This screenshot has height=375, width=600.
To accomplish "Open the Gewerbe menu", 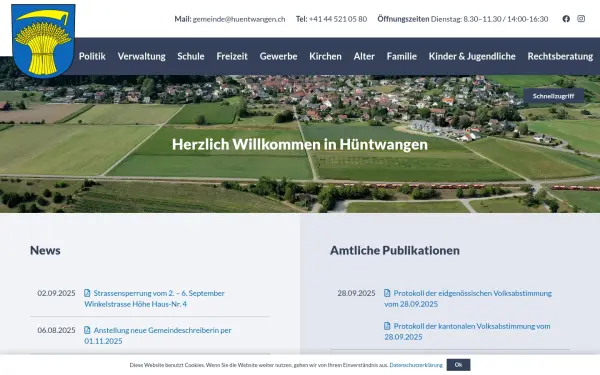I will (x=278, y=56).
